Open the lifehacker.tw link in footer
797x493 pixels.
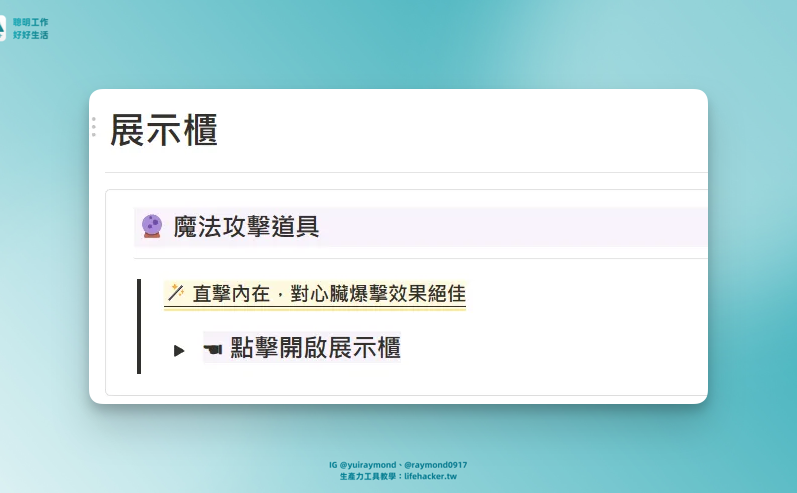pos(430,477)
